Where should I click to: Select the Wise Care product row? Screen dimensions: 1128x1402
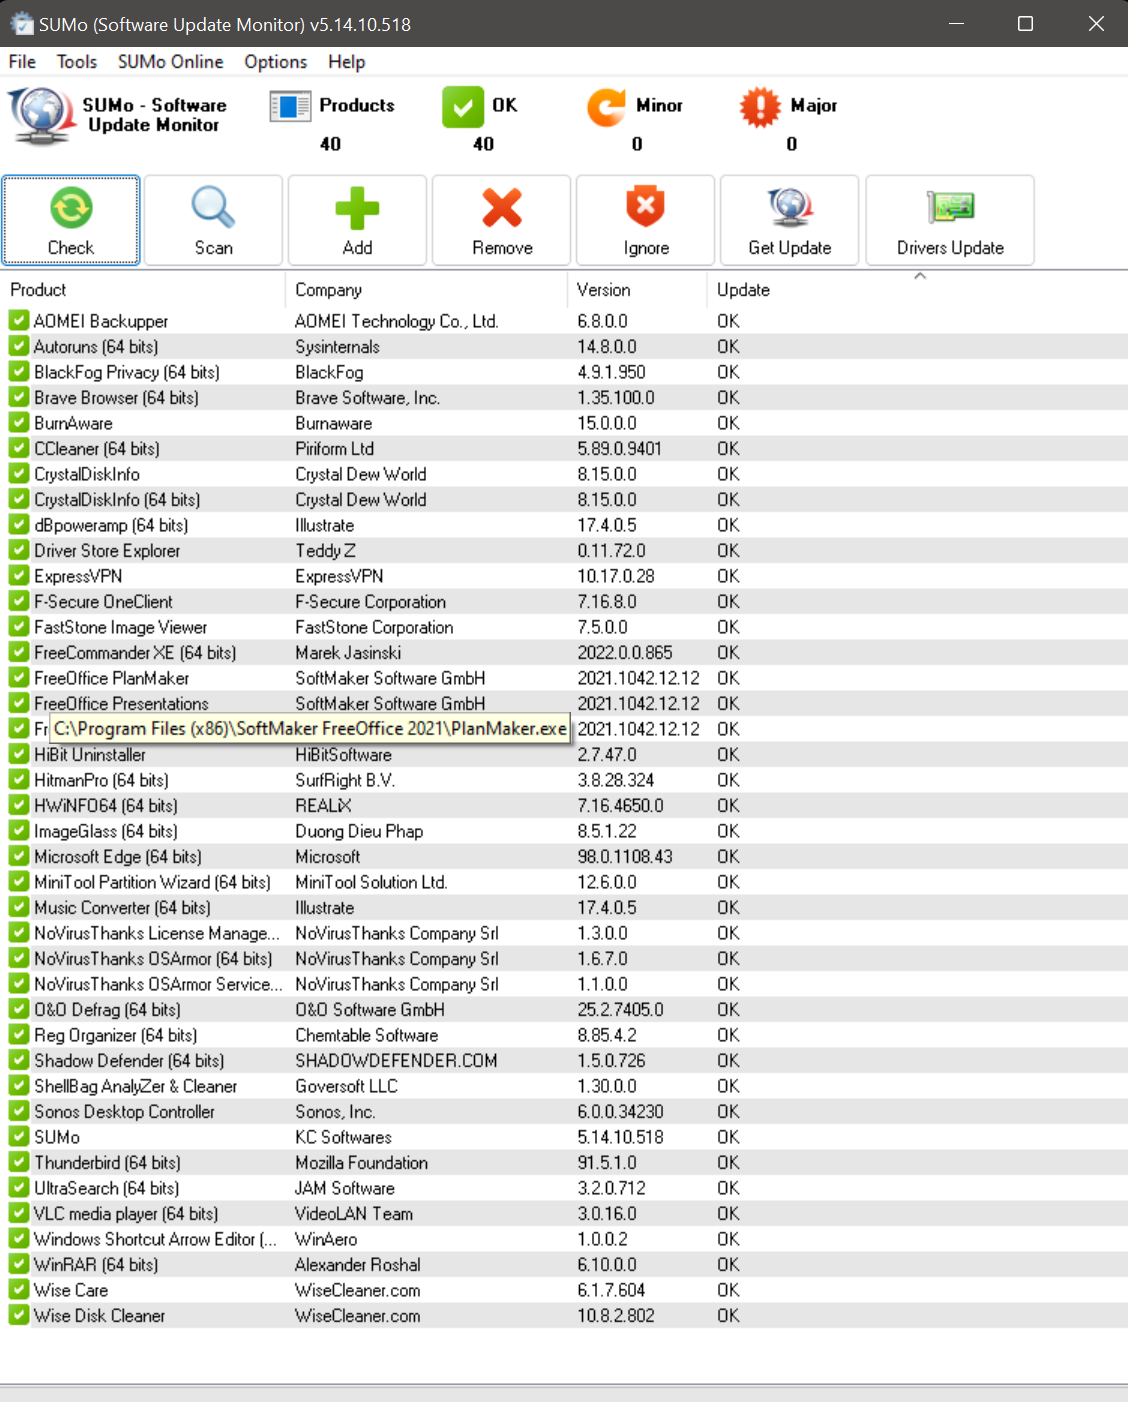coord(564,1290)
